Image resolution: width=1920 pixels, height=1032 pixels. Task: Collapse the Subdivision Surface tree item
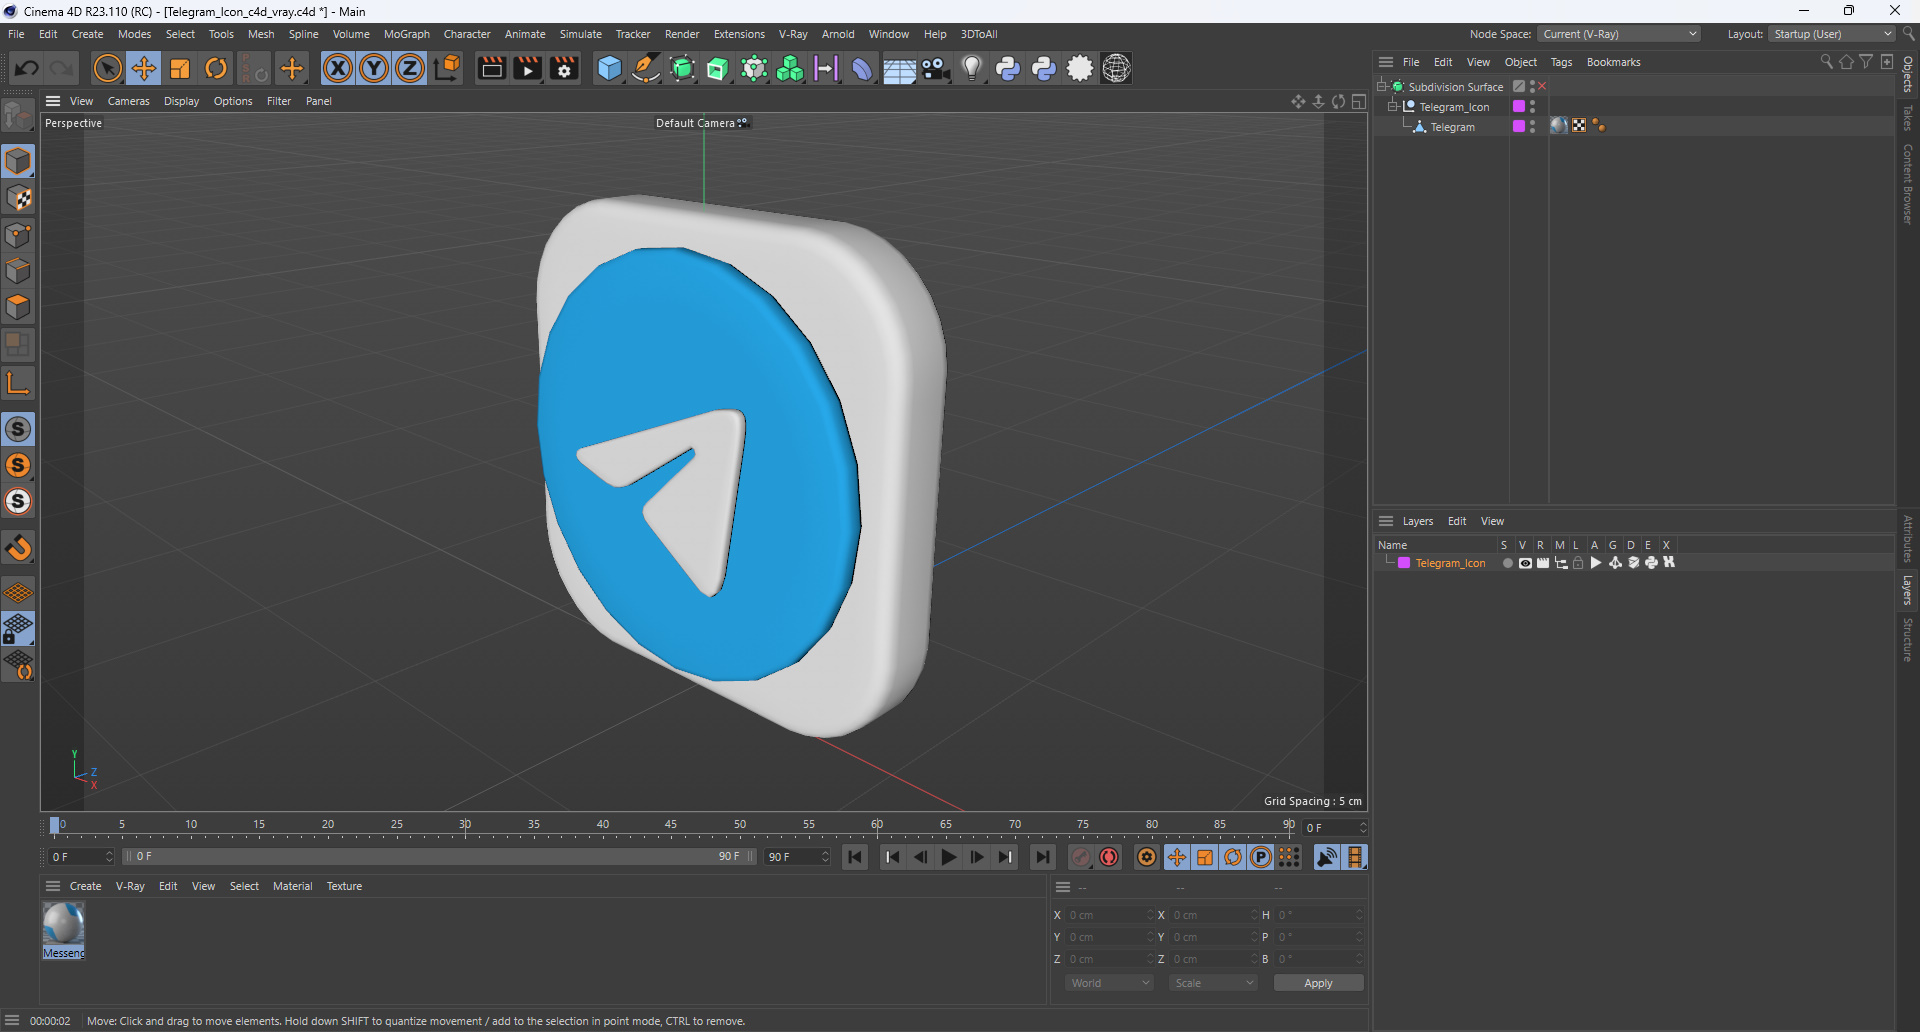(1382, 86)
